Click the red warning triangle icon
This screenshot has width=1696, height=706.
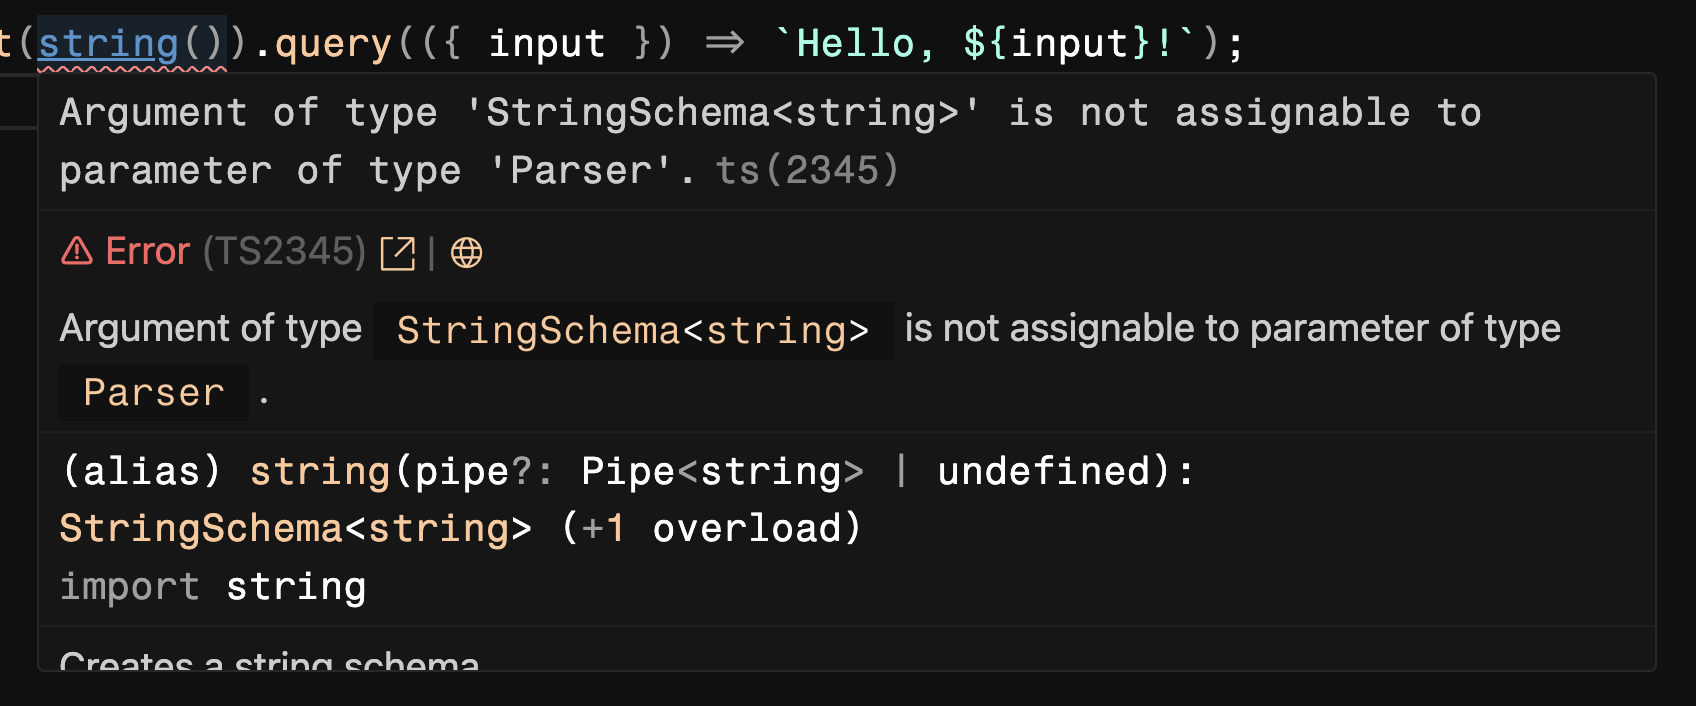77,251
